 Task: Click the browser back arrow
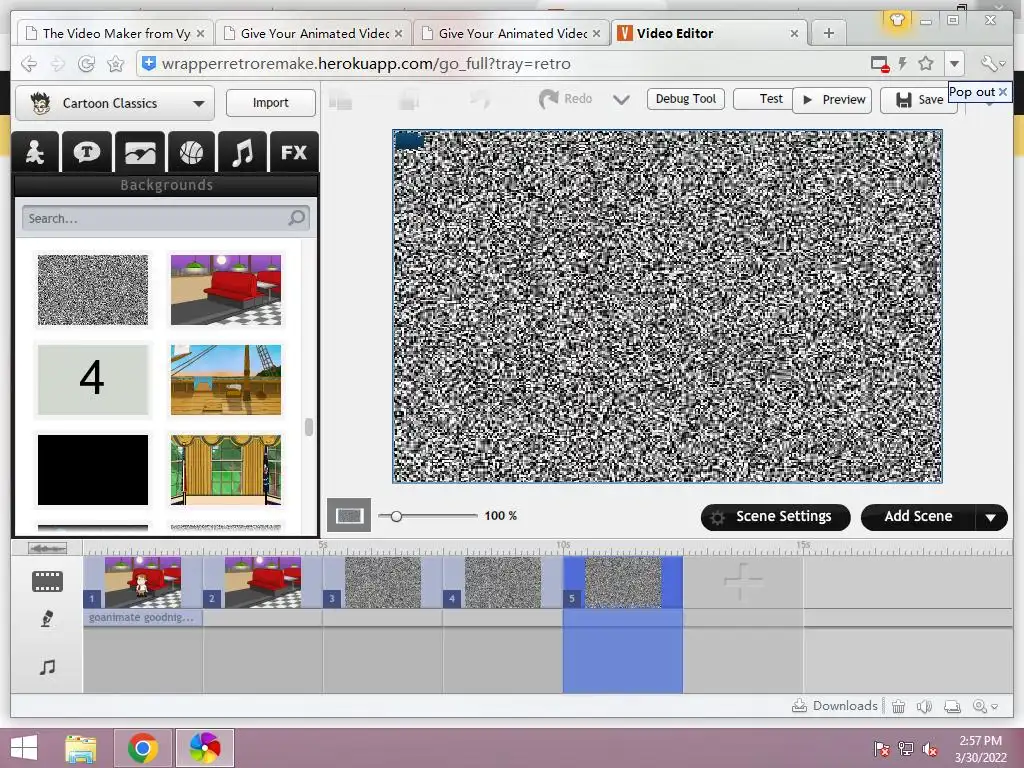(x=28, y=63)
